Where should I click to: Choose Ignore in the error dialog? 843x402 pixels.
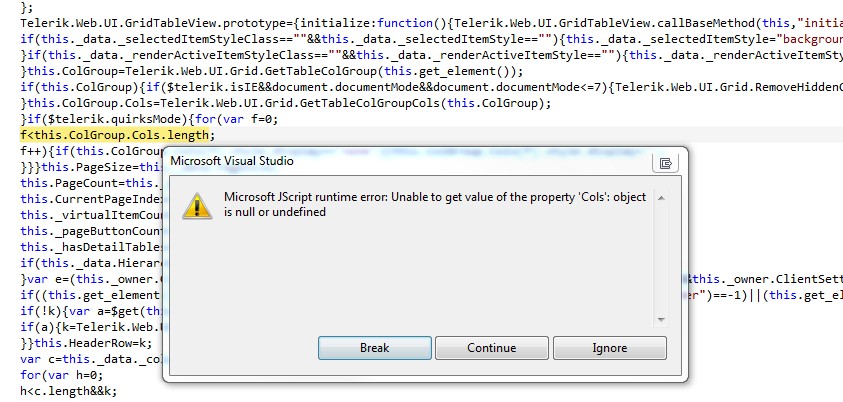609,348
